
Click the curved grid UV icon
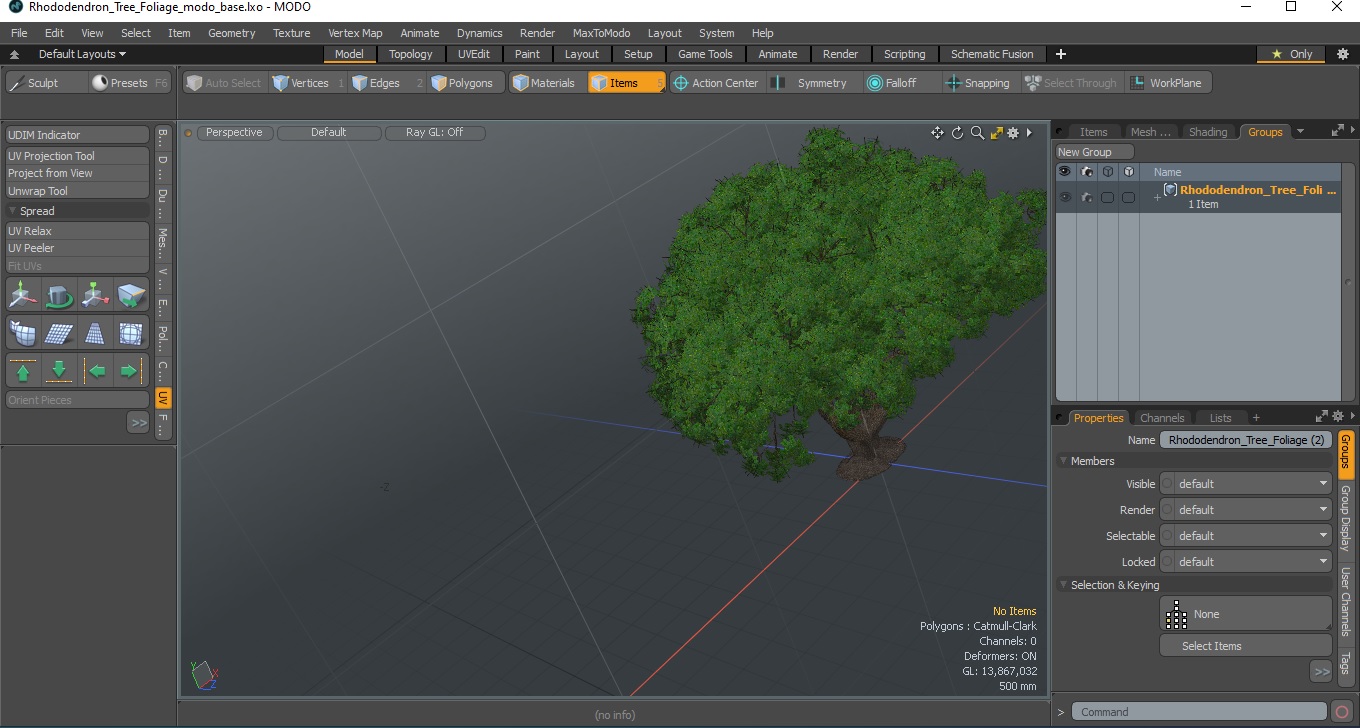(23, 333)
